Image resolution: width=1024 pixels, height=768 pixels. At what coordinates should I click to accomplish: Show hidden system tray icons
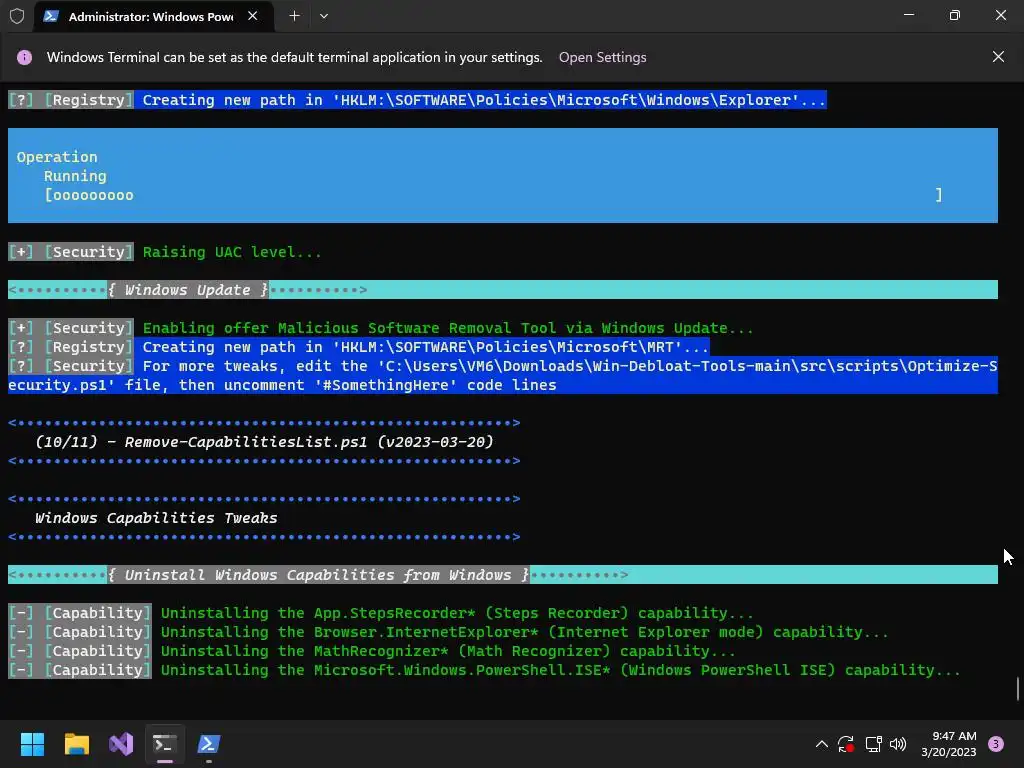point(822,744)
